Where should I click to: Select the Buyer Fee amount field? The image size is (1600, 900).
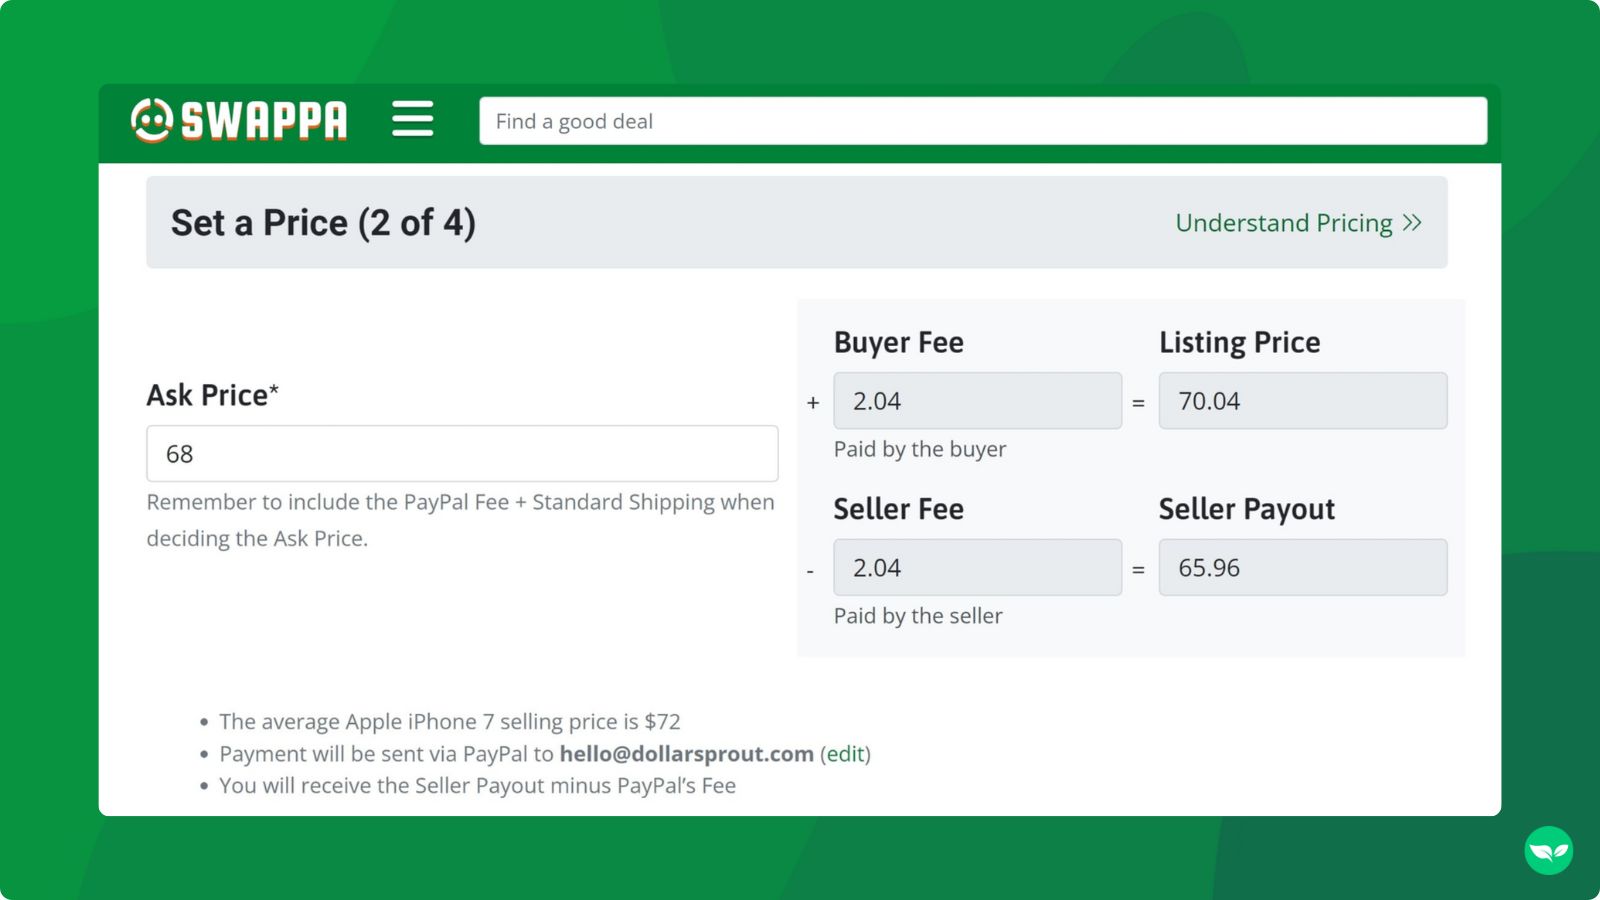(x=977, y=400)
